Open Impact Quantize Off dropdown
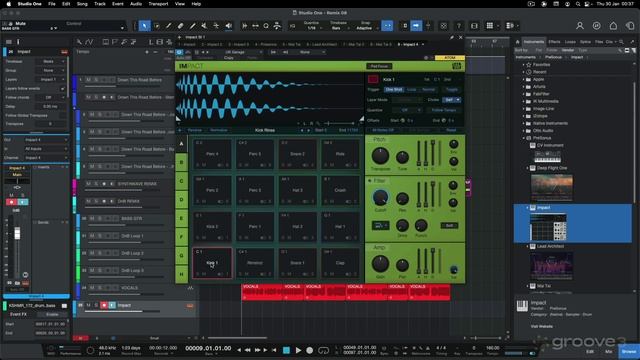 (407, 110)
